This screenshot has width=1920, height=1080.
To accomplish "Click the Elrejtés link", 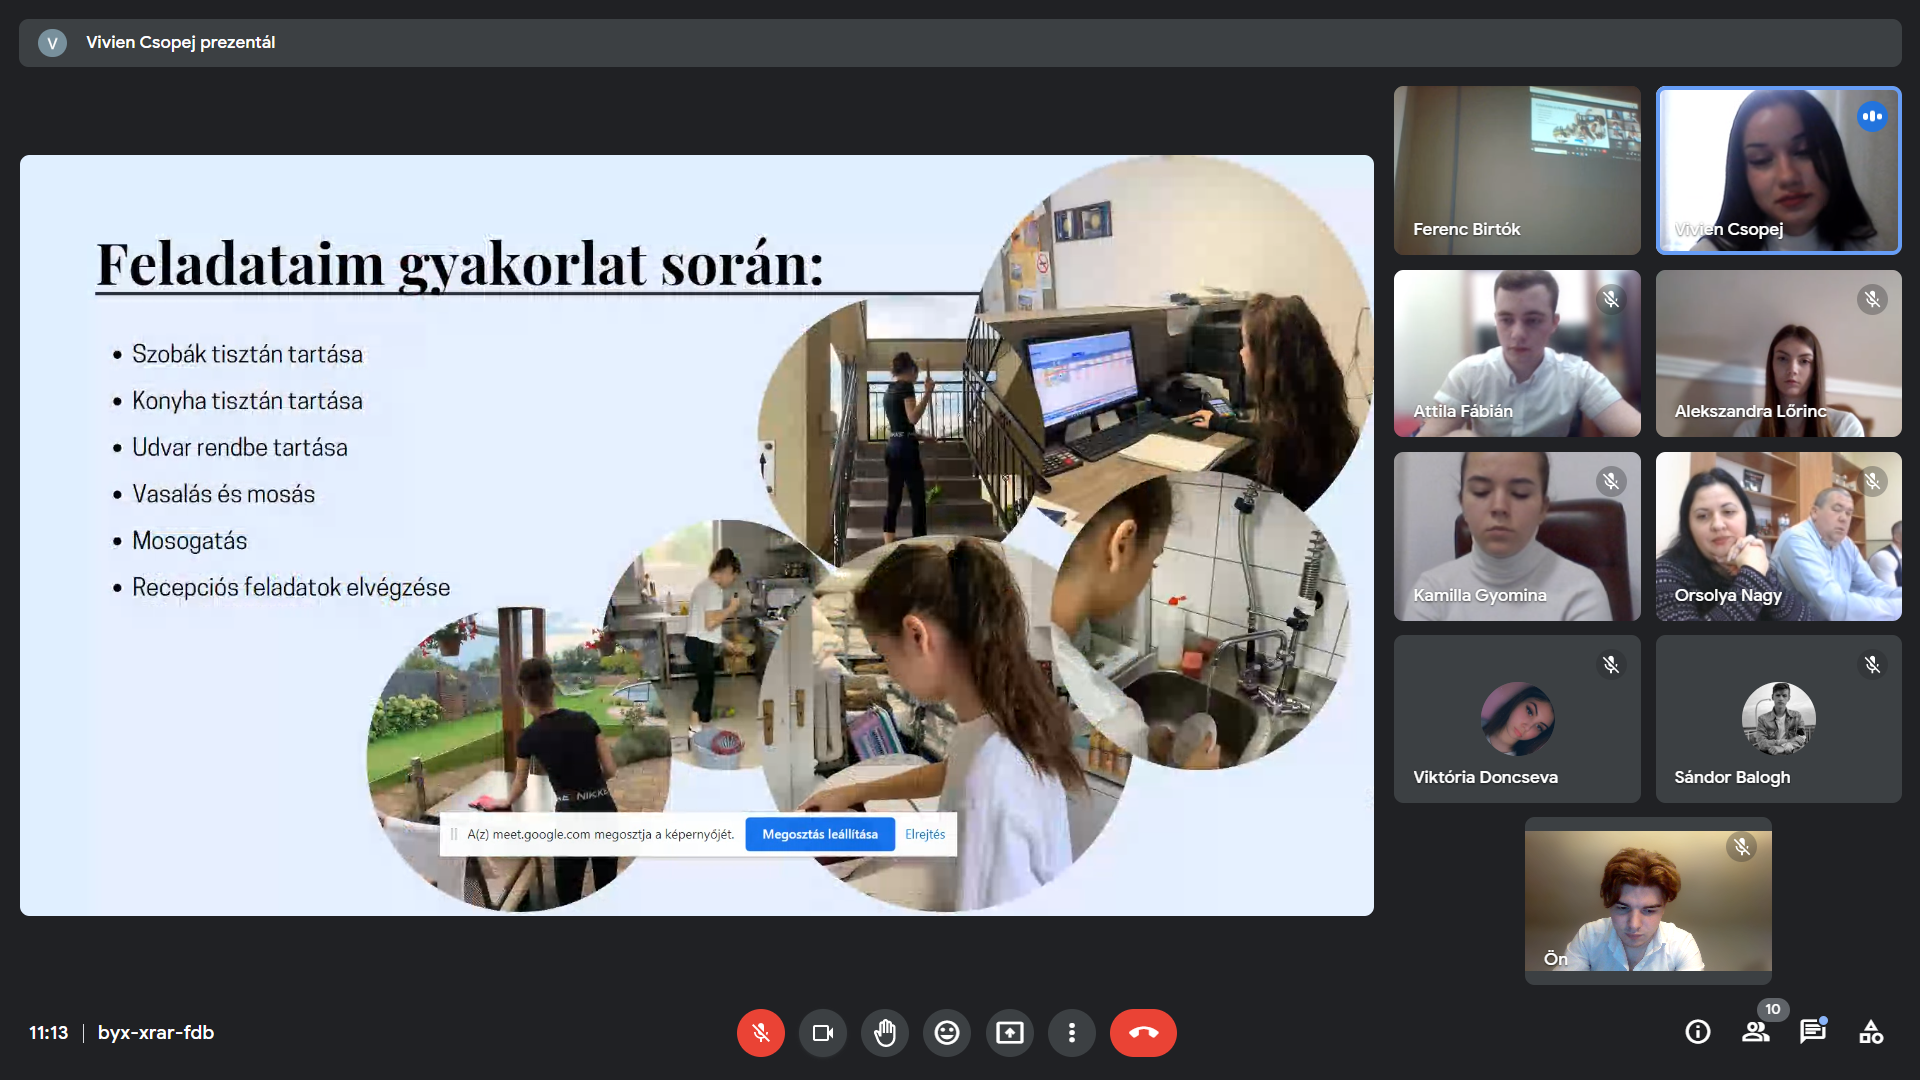I will 925,834.
